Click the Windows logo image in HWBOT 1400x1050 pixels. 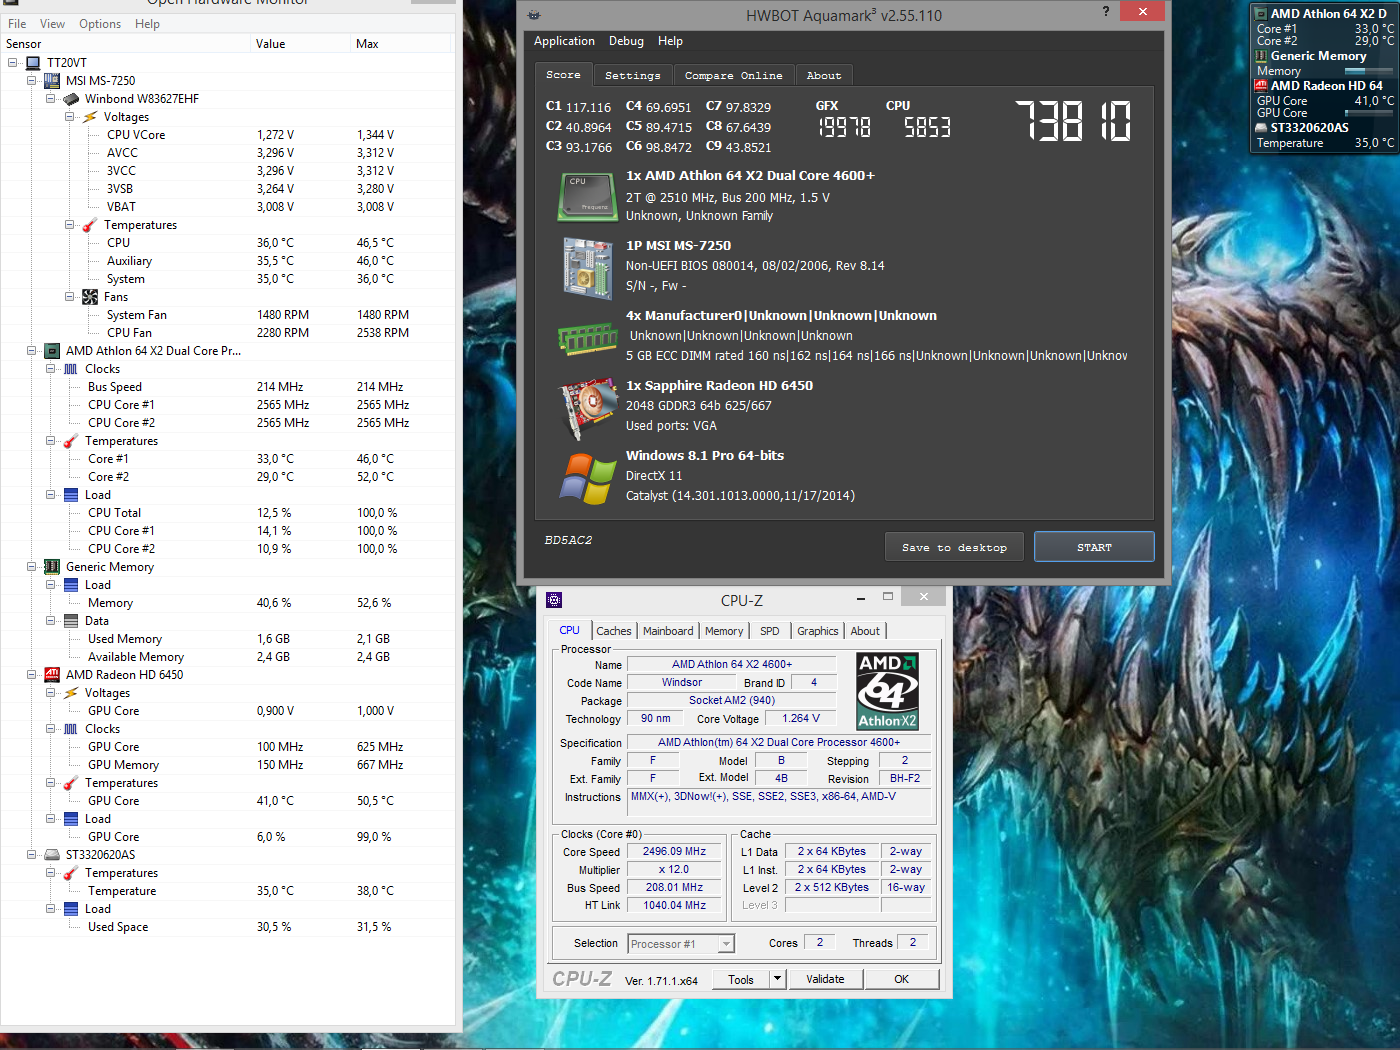click(588, 479)
